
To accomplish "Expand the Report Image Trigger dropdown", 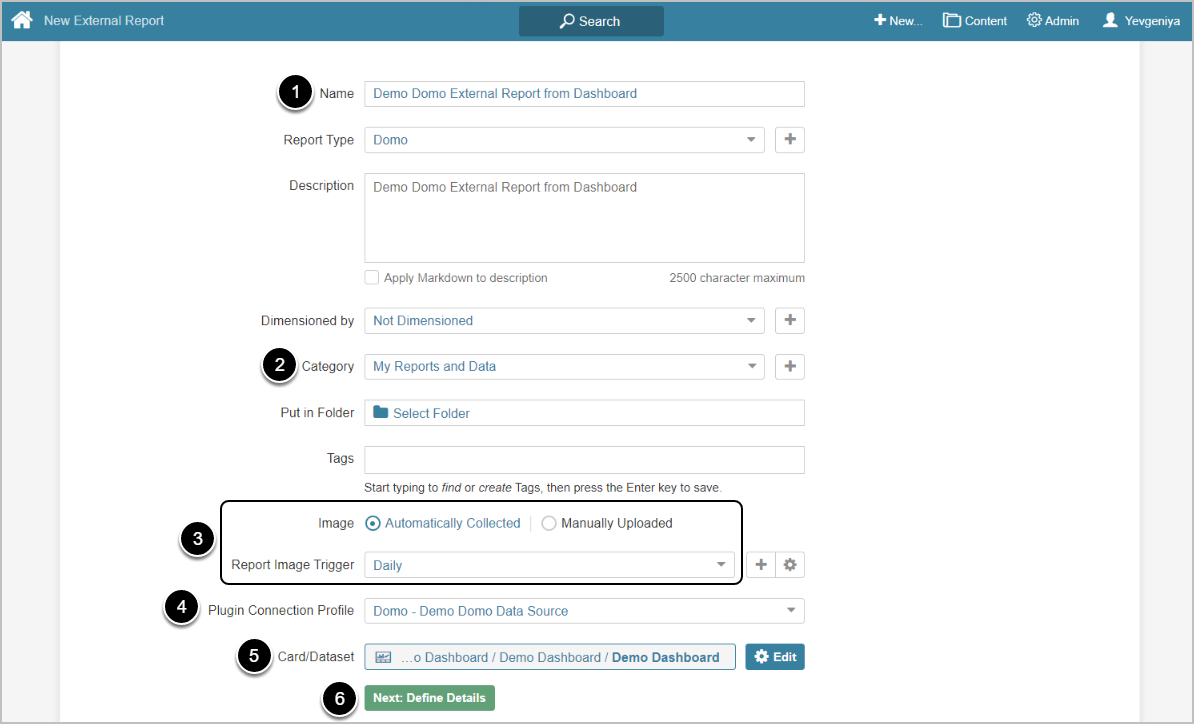I will point(549,565).
